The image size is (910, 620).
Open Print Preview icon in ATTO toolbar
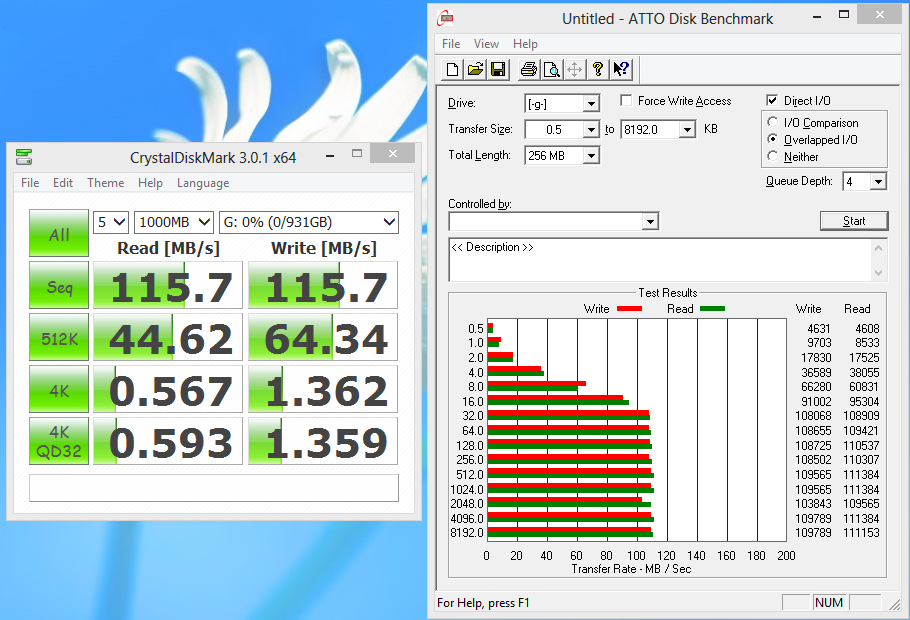tap(551, 70)
